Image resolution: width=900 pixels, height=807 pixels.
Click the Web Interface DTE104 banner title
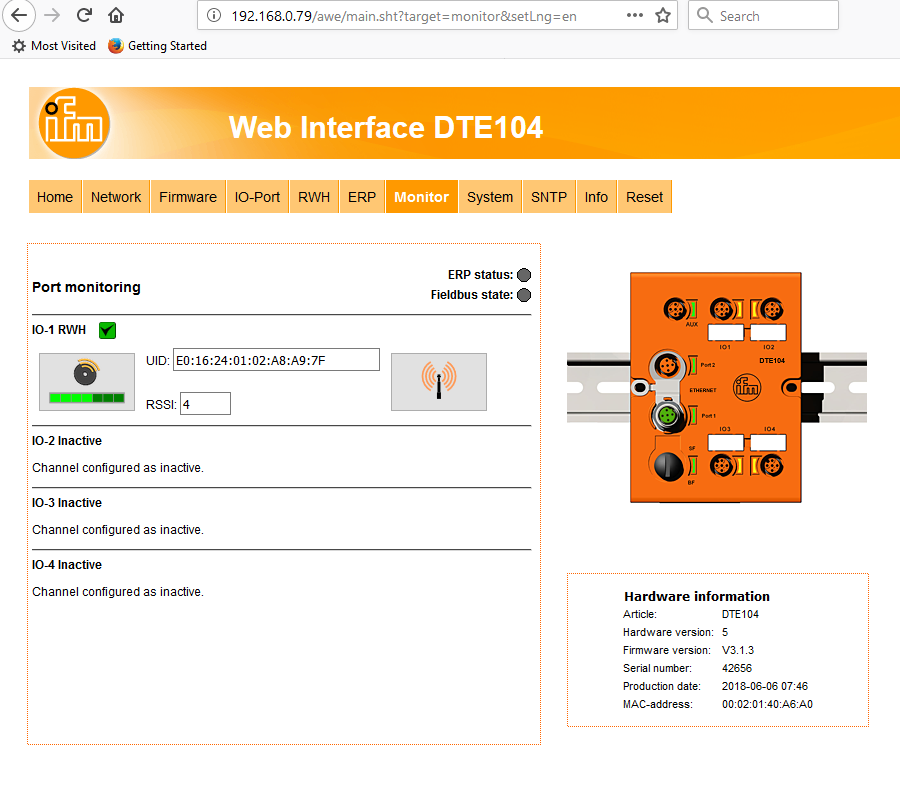pos(386,127)
